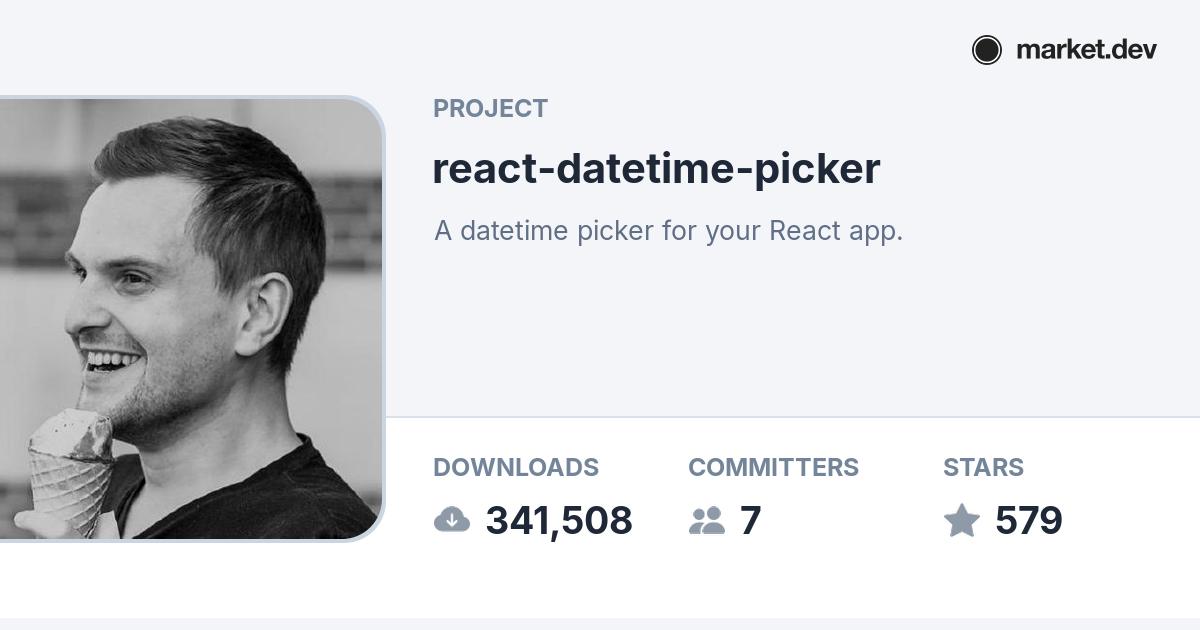This screenshot has width=1200, height=630.
Task: Click the PROJECT label above the title
Action: click(x=490, y=109)
